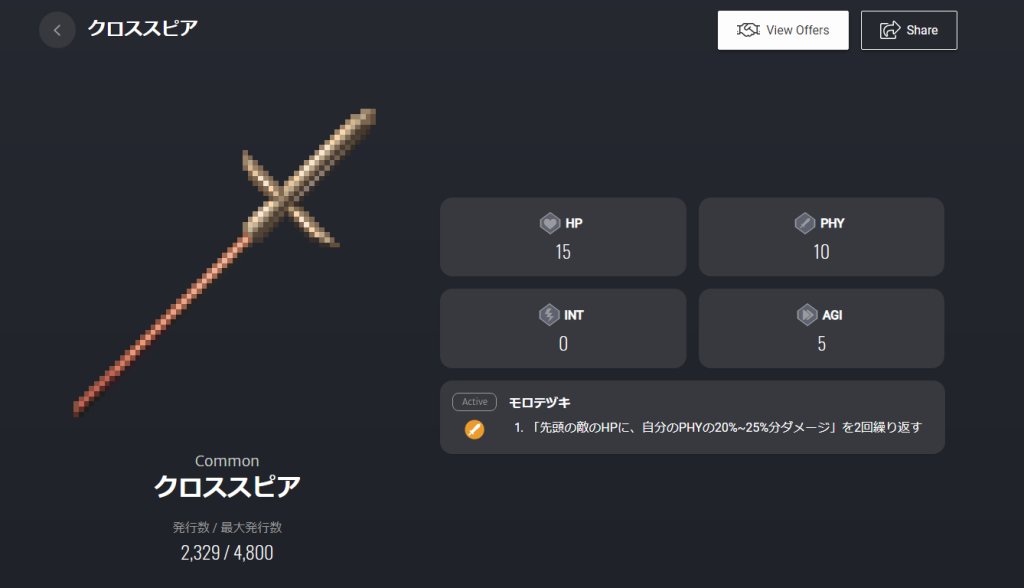The width and height of the screenshot is (1024, 588).
Task: Click the skill description text line
Action: pyautogui.click(x=718, y=427)
